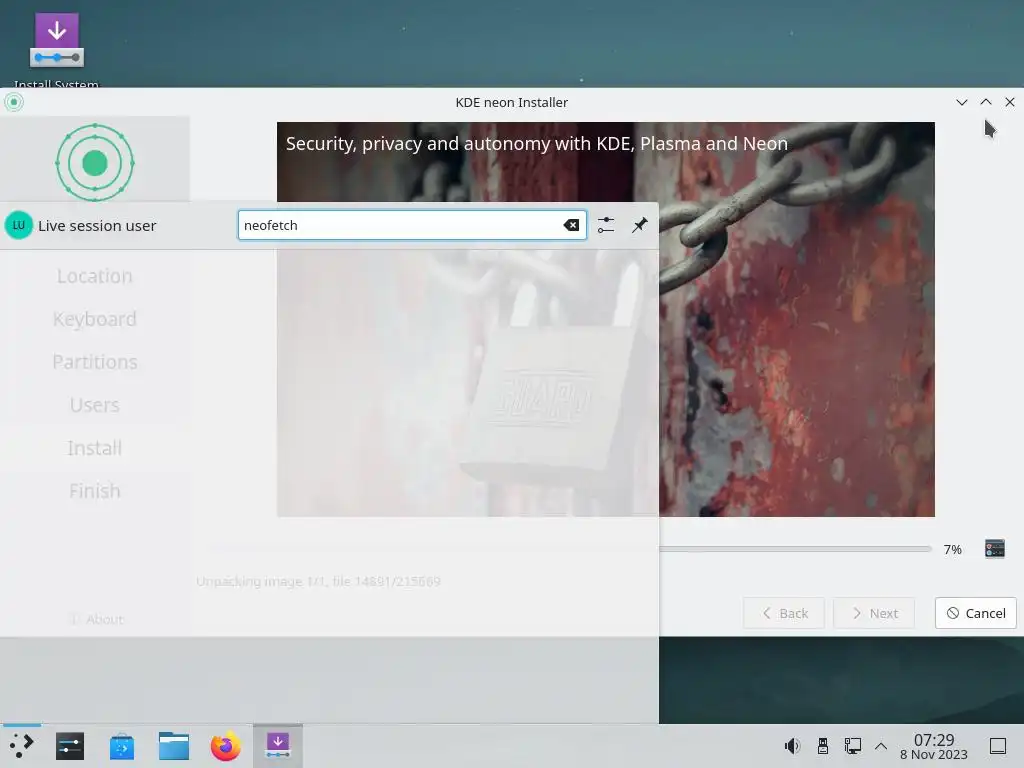
Task: Open the volume control in the tray
Action: (x=792, y=746)
